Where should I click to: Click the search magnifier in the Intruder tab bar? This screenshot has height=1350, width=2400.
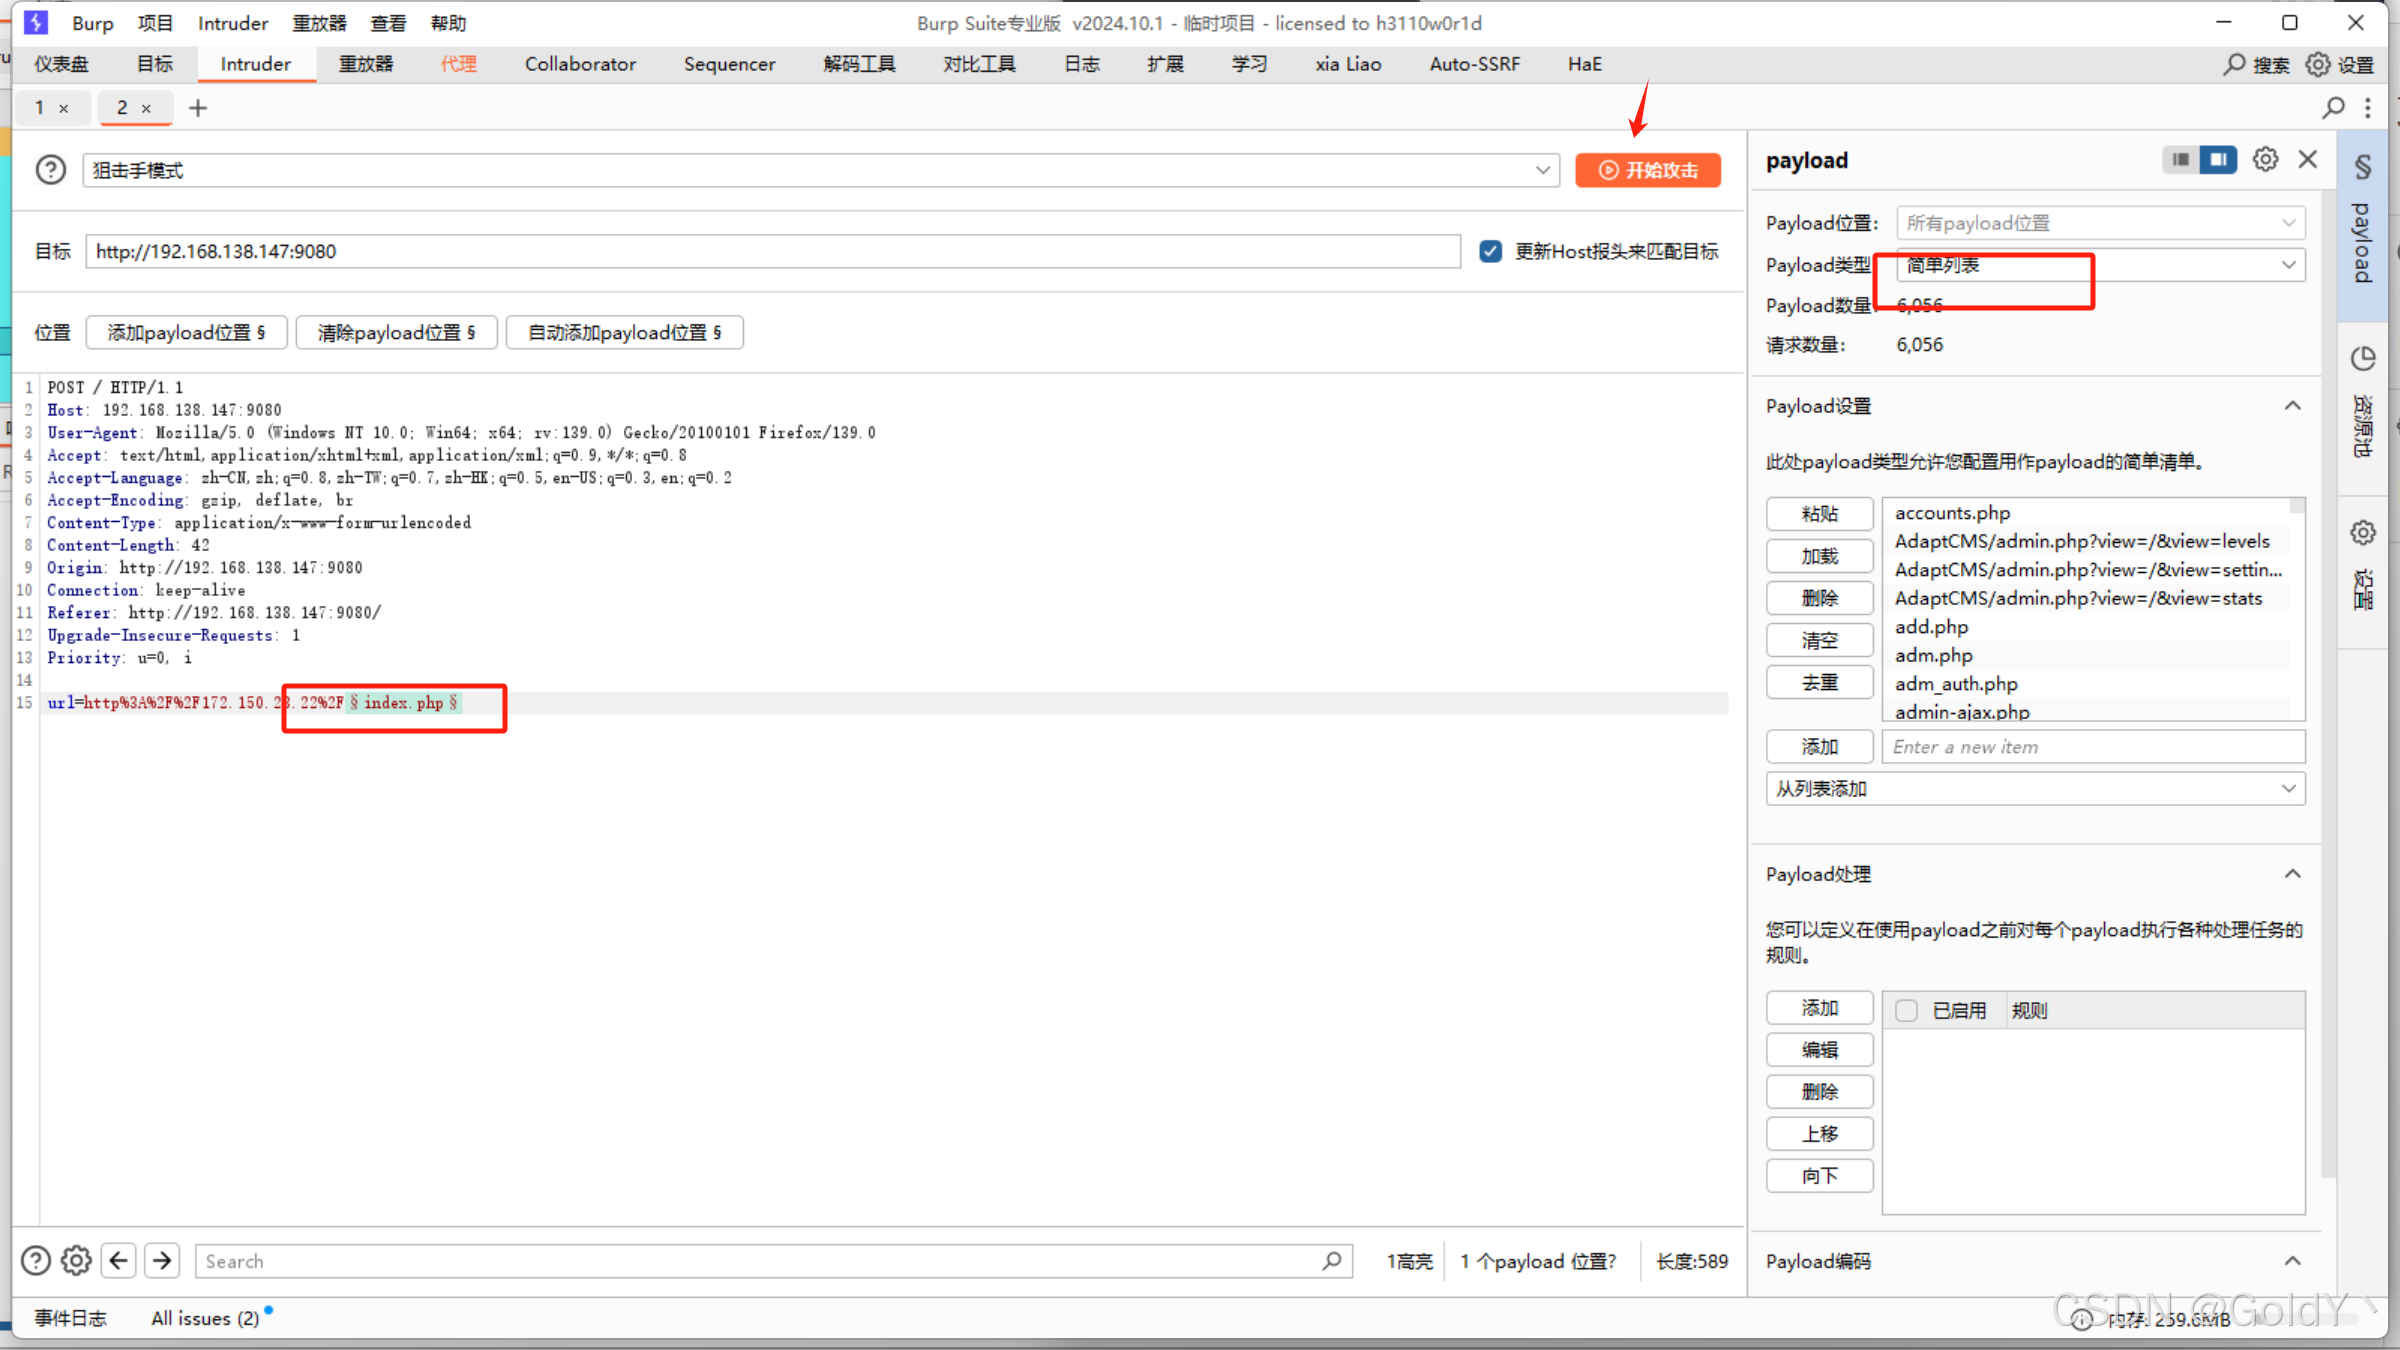click(x=2333, y=108)
